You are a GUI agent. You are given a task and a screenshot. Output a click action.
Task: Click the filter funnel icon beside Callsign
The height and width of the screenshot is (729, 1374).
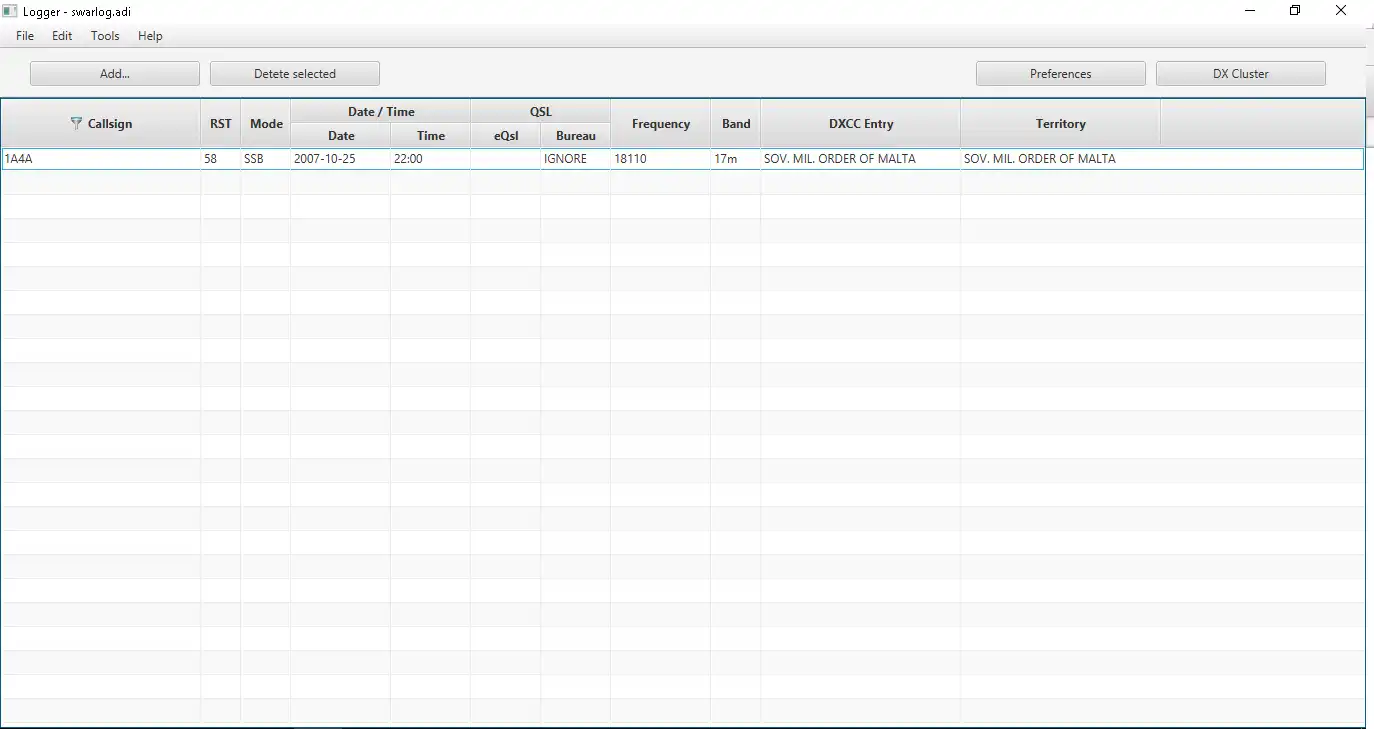tap(76, 123)
